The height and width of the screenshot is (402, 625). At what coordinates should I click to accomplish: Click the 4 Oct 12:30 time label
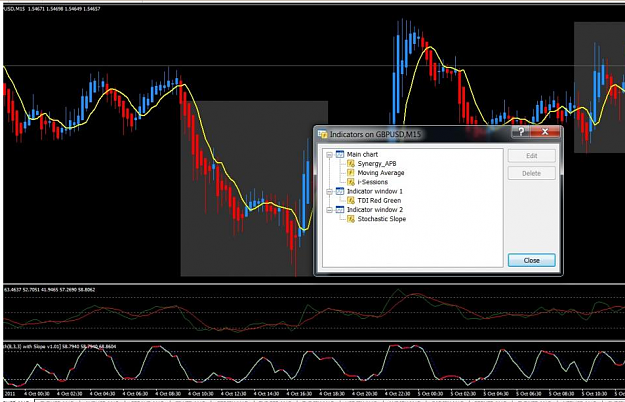point(233,394)
